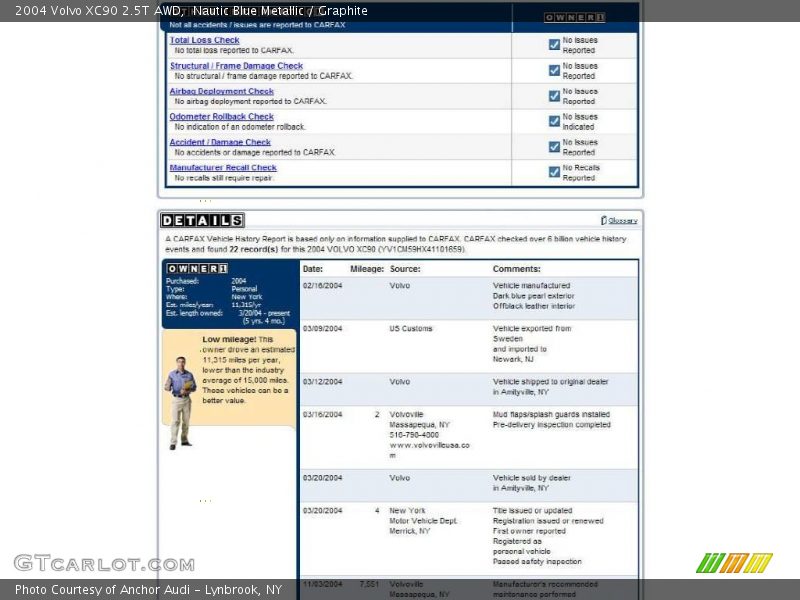Click the date 02/16/2004
The image size is (800, 600).
pyautogui.click(x=322, y=286)
